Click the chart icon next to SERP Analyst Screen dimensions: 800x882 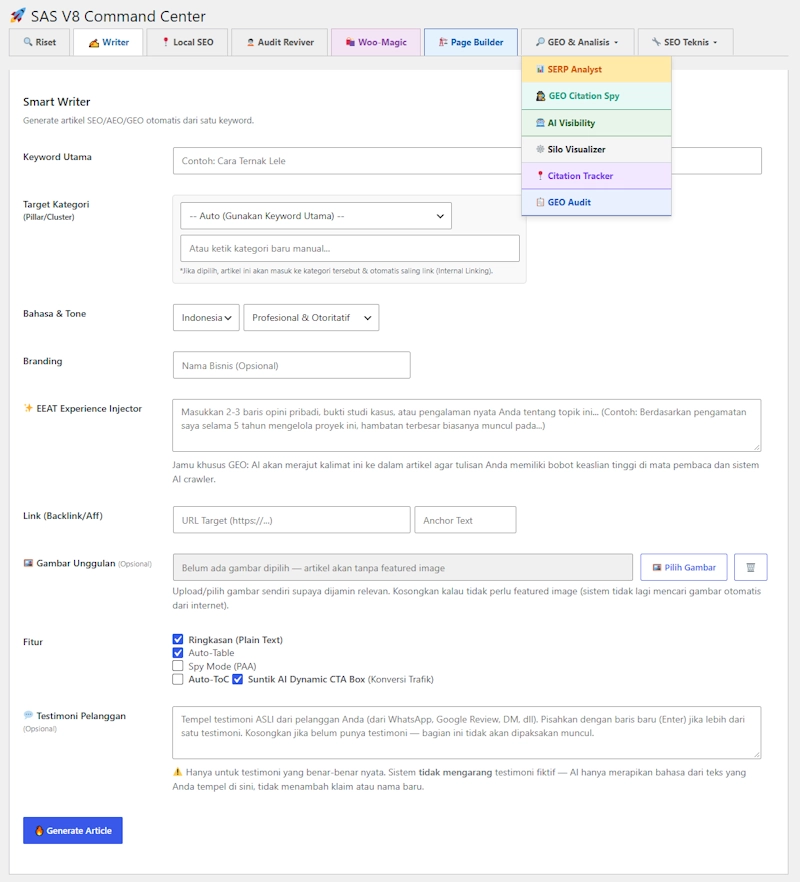(540, 69)
